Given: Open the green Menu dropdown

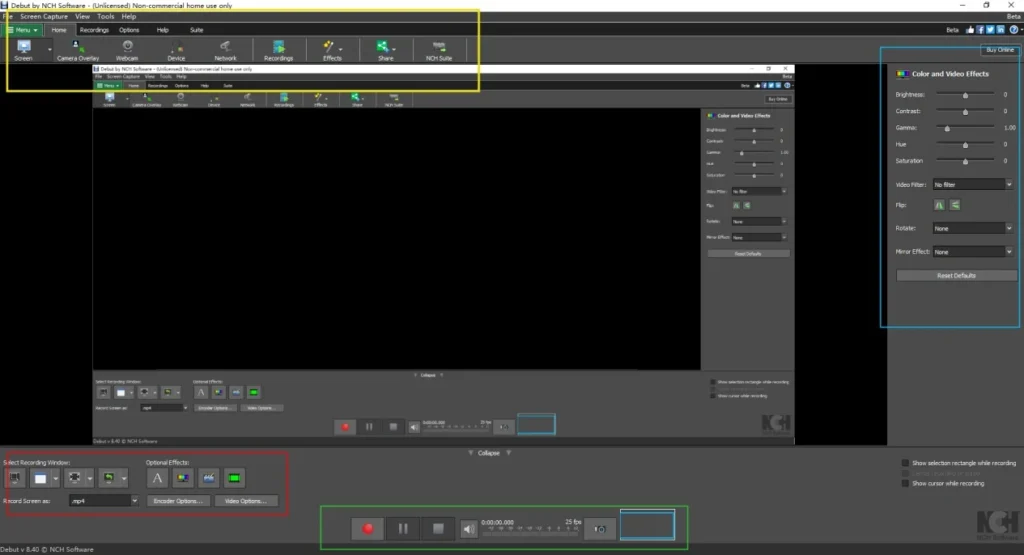Looking at the screenshot, I should pos(23,30).
